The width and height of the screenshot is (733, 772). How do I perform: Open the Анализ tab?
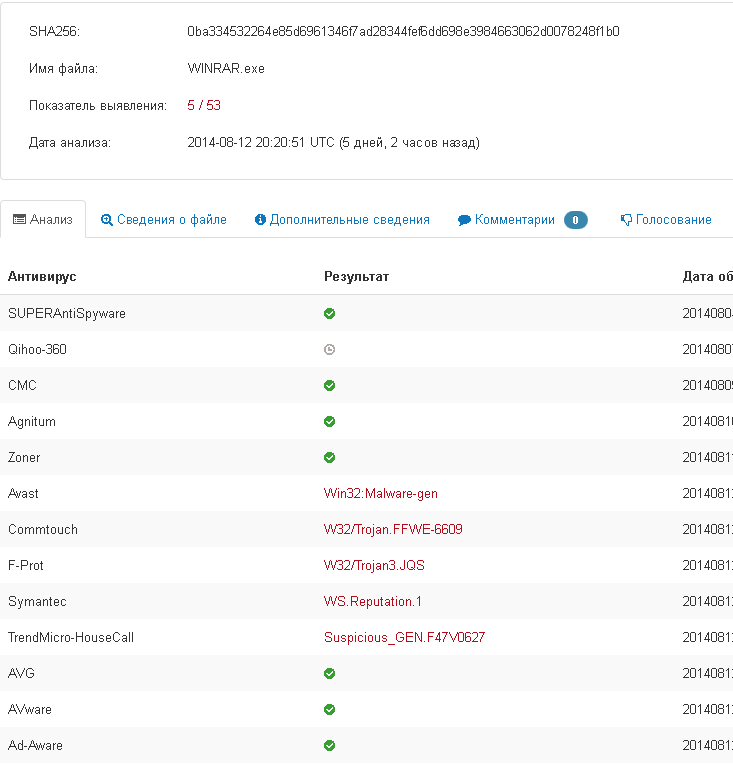coord(43,220)
